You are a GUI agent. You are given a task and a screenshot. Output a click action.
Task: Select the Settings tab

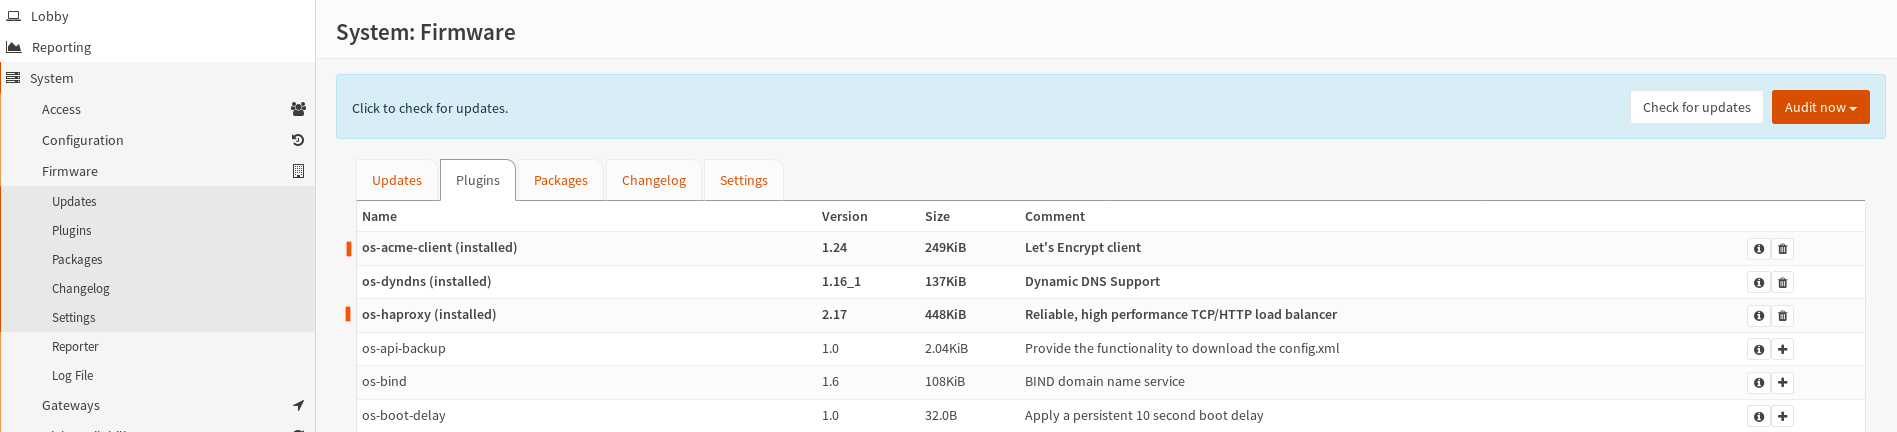(x=743, y=181)
